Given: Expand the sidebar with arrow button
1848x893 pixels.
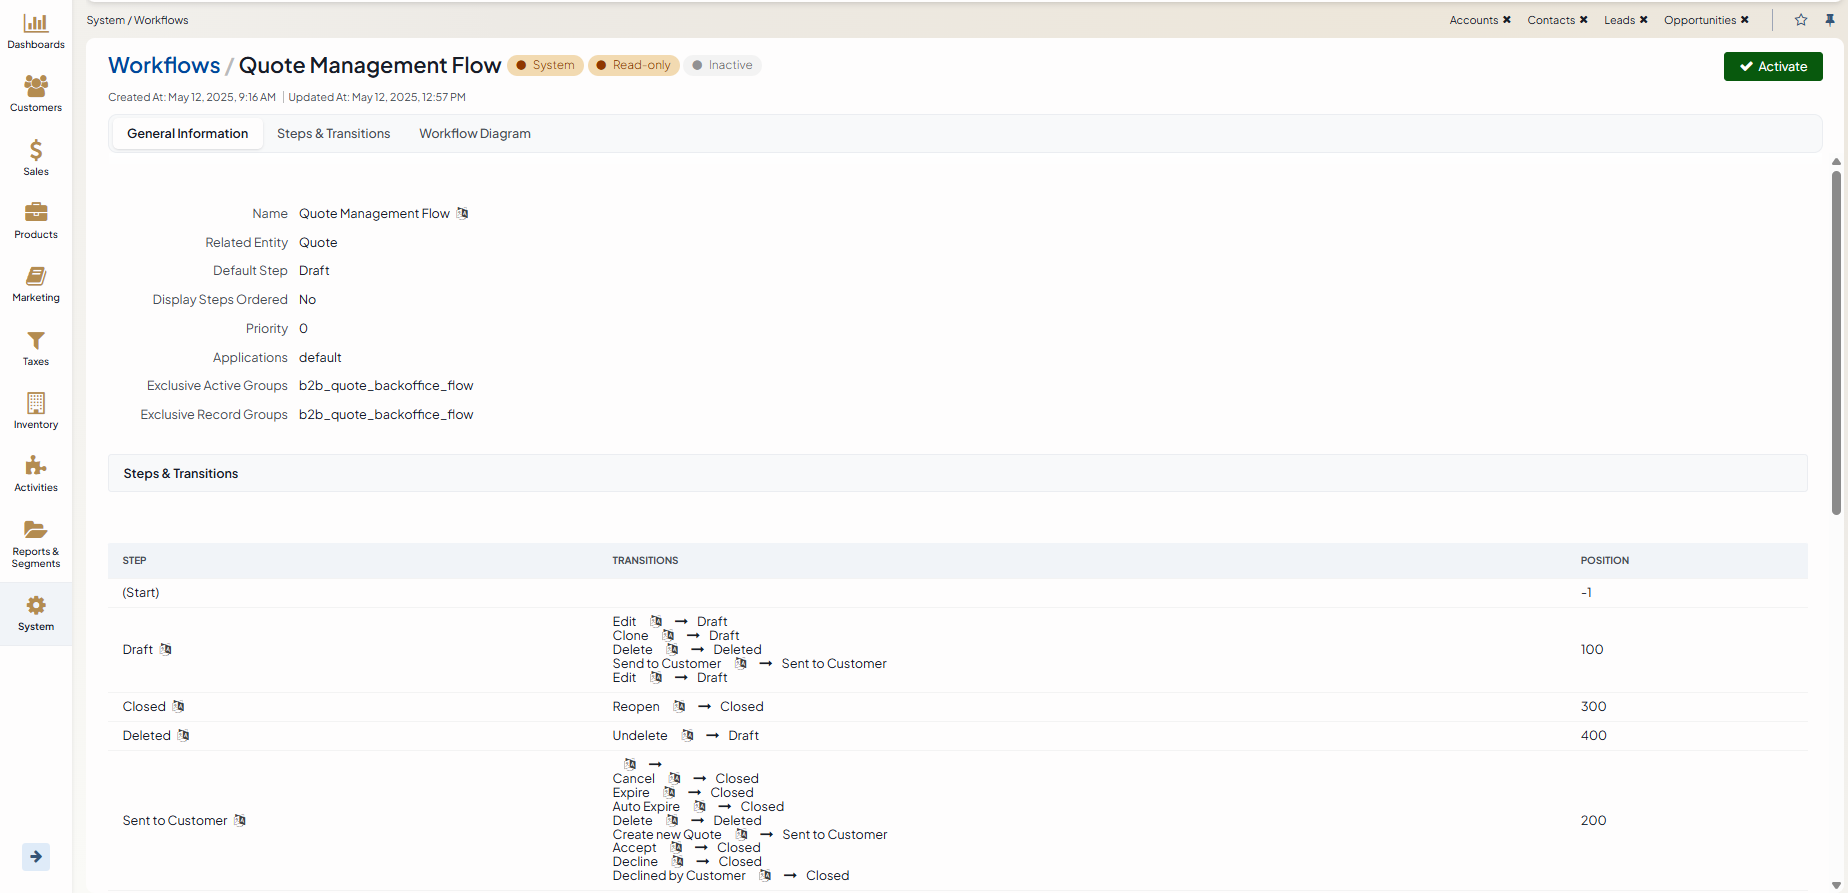Looking at the screenshot, I should pyautogui.click(x=36, y=856).
